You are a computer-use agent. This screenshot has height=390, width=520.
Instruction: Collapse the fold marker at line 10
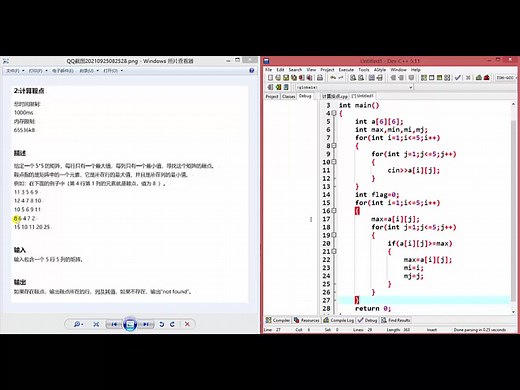point(334,162)
